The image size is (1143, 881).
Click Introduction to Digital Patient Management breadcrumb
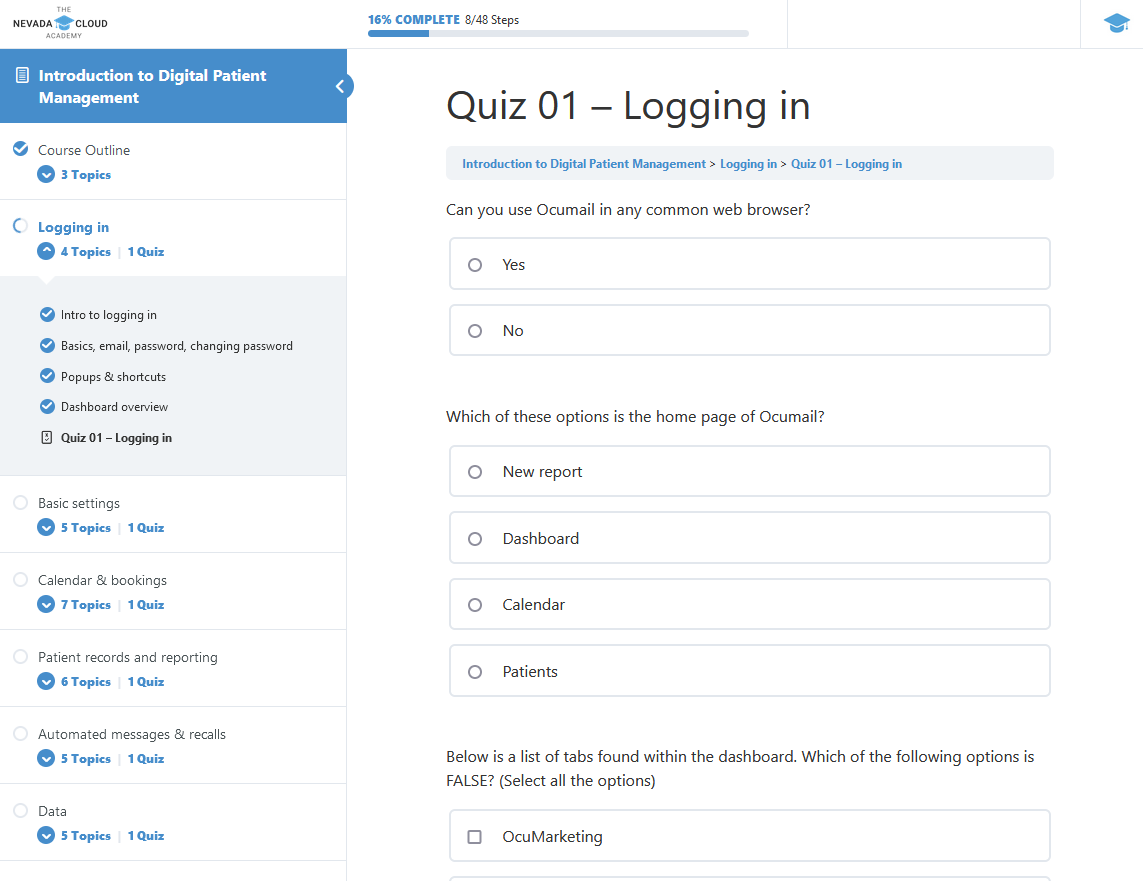584,164
